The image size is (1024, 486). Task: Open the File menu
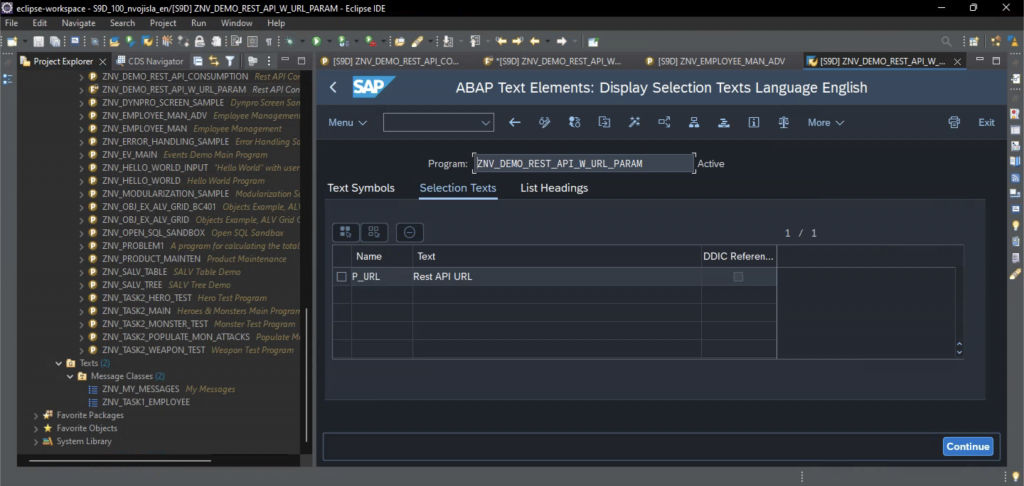pyautogui.click(x=12, y=23)
